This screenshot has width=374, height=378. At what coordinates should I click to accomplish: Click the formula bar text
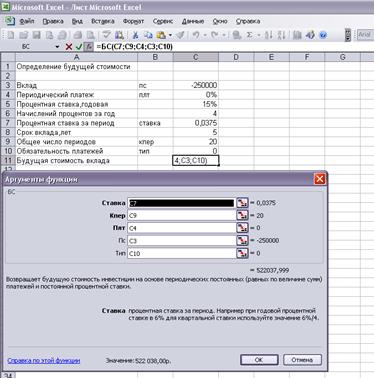(135, 46)
